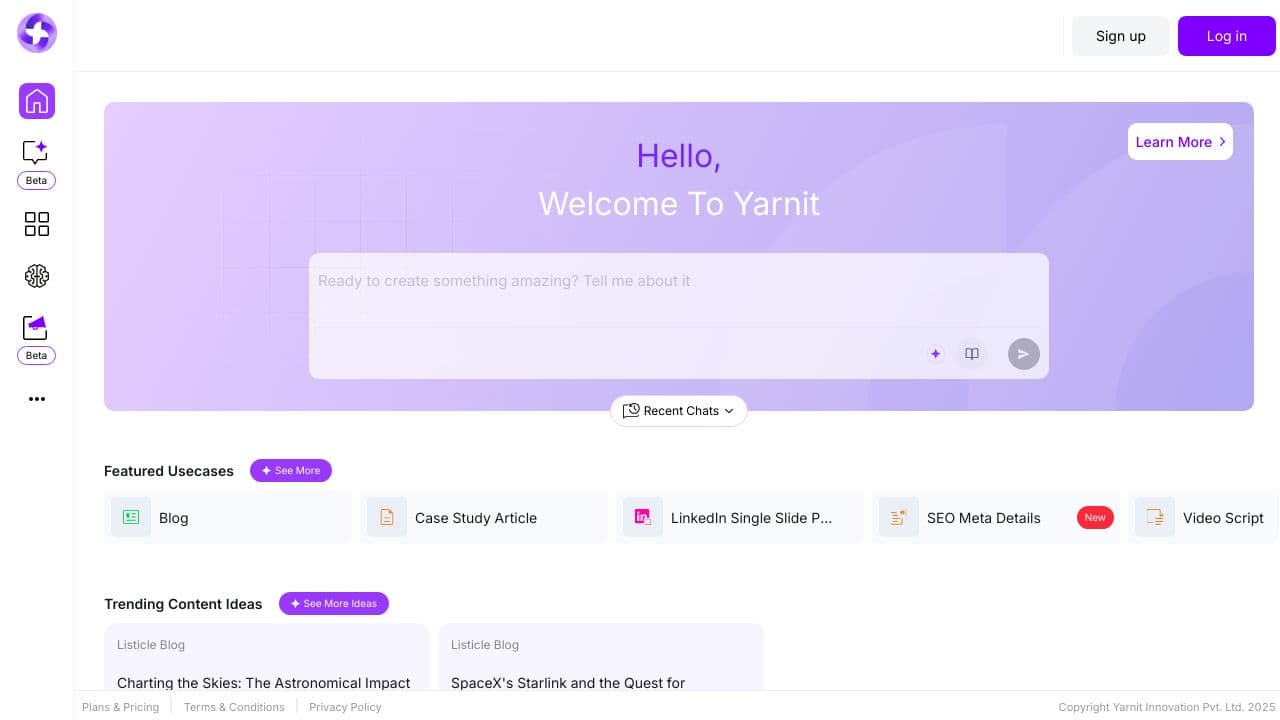Screen dimensions: 1280x720
Task: Open the three-dots more menu in sidebar
Action: coord(37,399)
